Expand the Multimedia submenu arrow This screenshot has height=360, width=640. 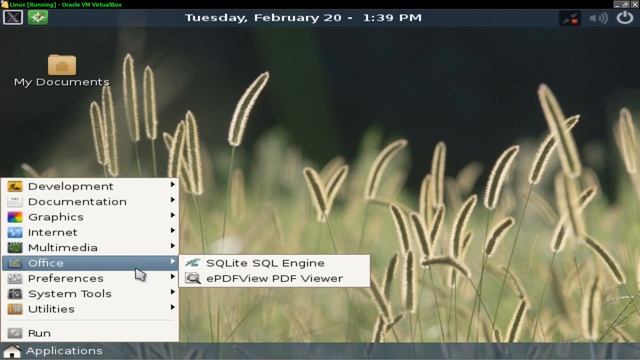[173, 246]
